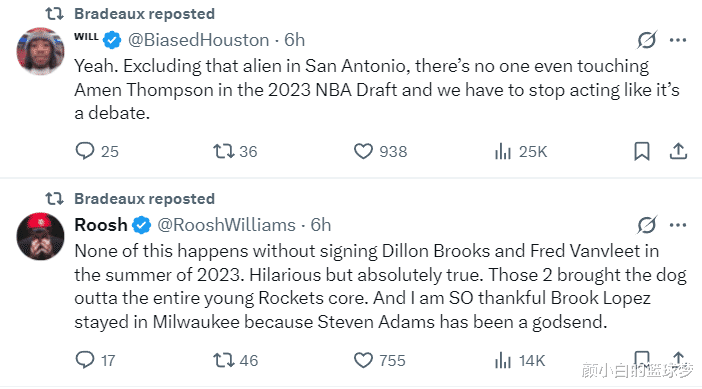The image size is (702, 389).
Task: Open first Bradeaux reposted label
Action: point(144,14)
